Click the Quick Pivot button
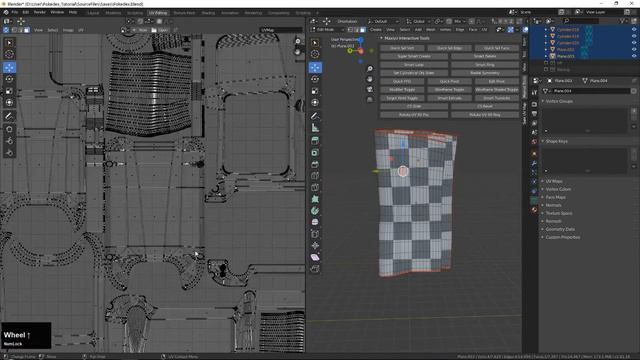This screenshot has height=360, width=640. pyautogui.click(x=449, y=82)
